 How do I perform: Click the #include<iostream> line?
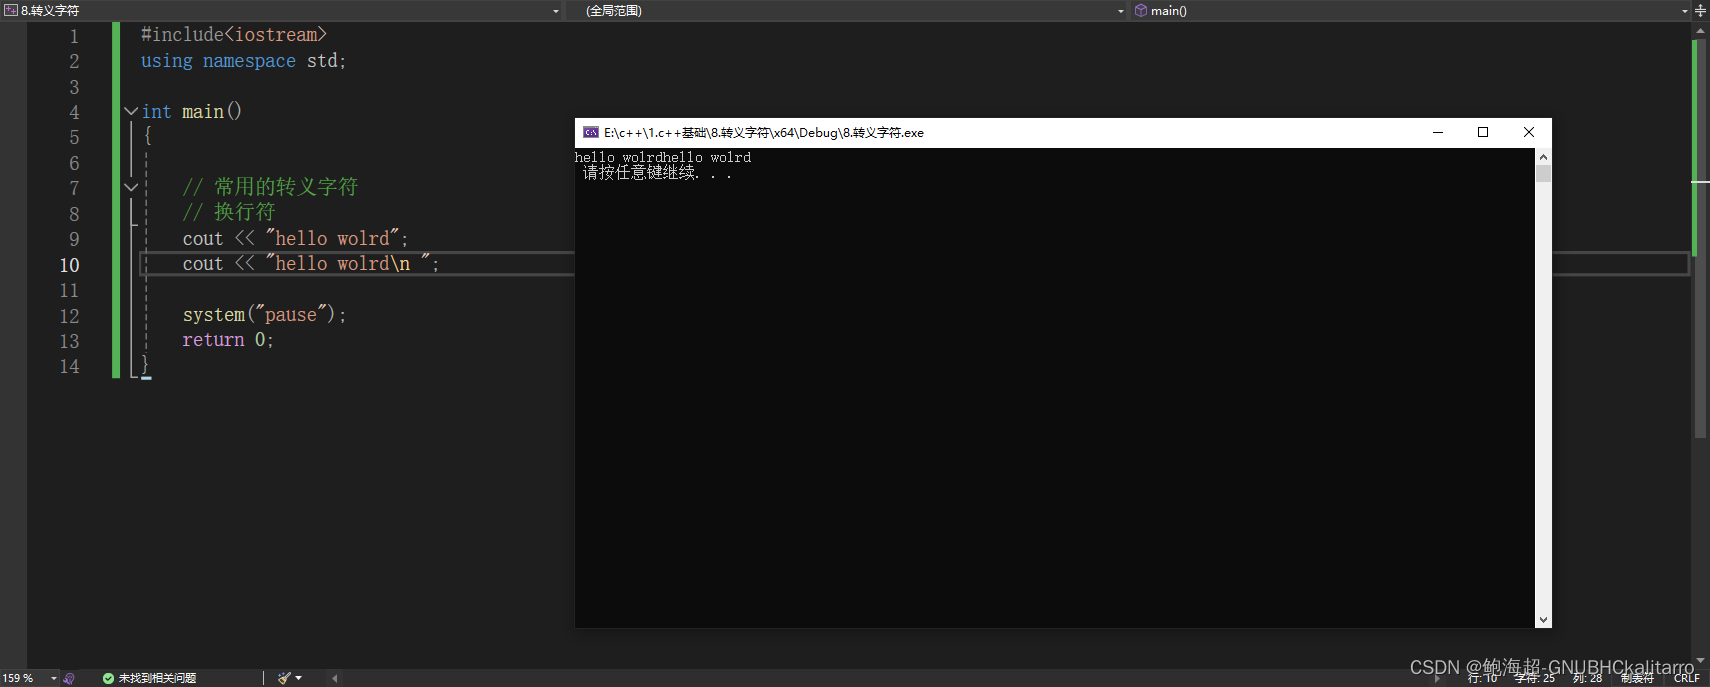coord(234,35)
